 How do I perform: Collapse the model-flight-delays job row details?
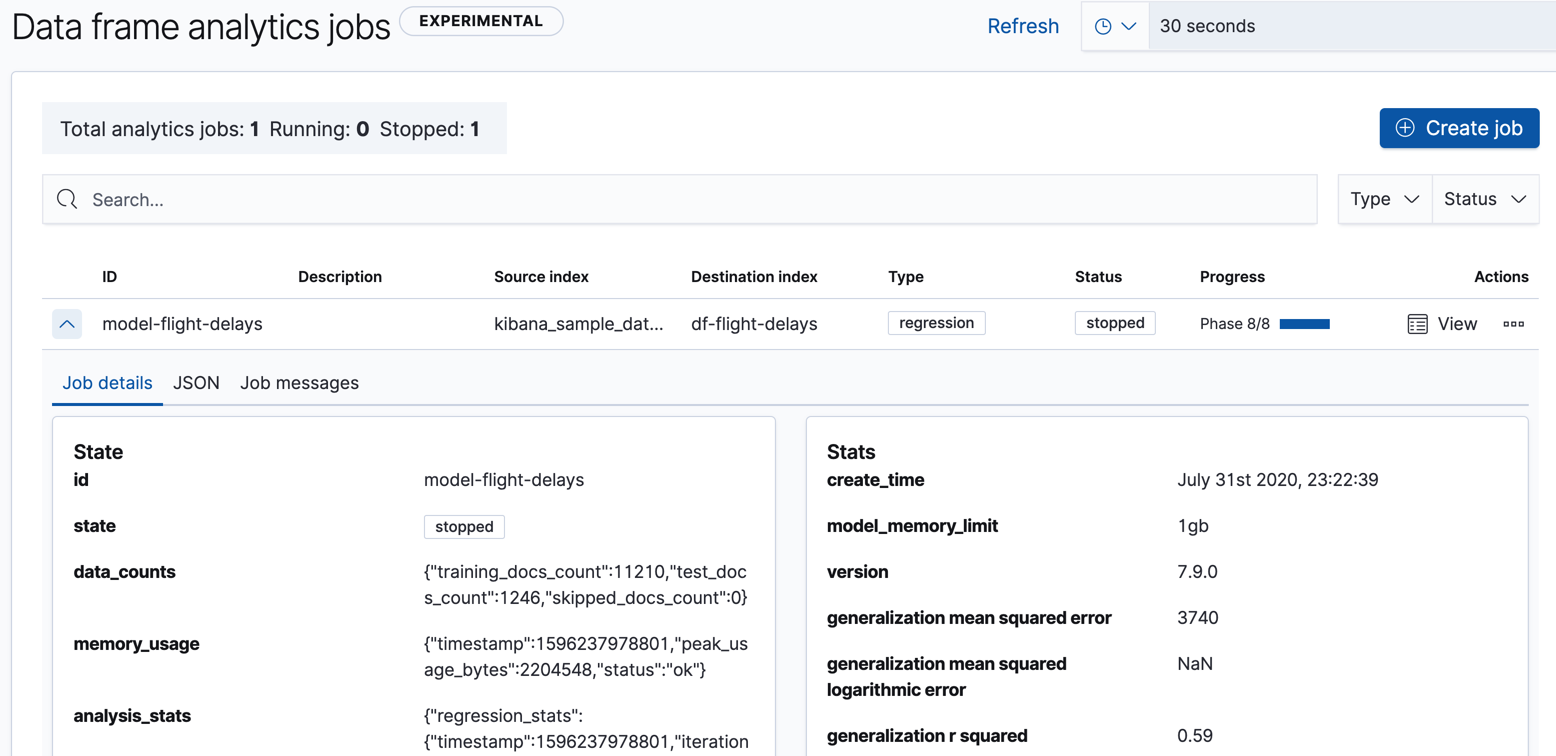[66, 323]
